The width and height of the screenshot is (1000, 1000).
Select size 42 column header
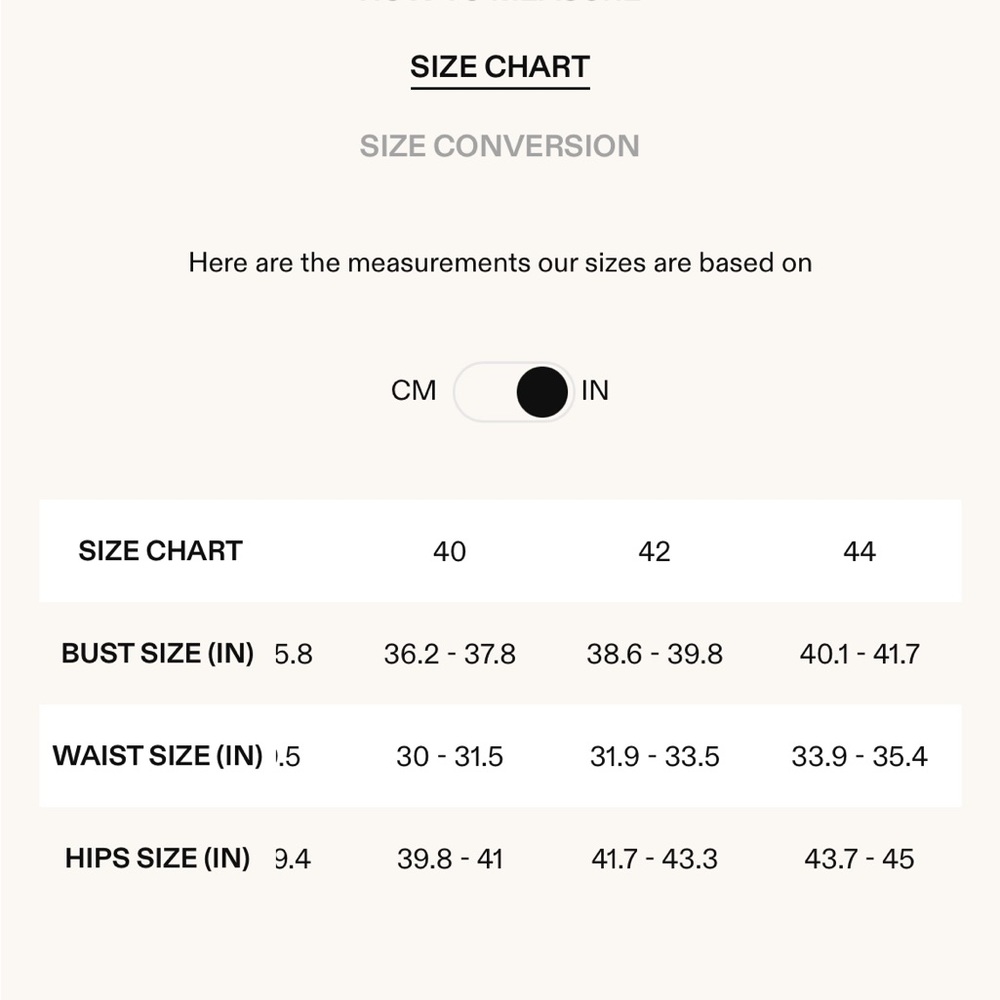coord(654,552)
